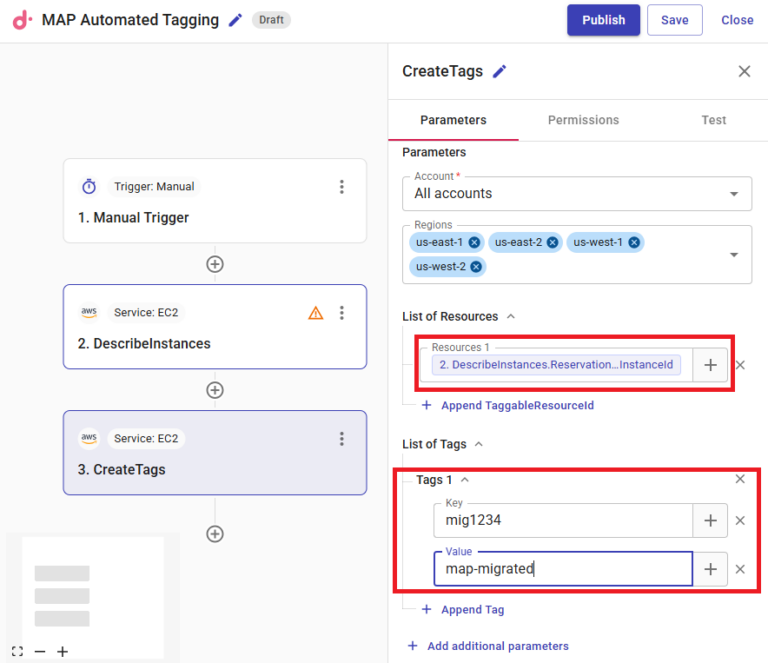The image size is (768, 663).
Task: Collapse the Tags 1 group
Action: tap(464, 480)
